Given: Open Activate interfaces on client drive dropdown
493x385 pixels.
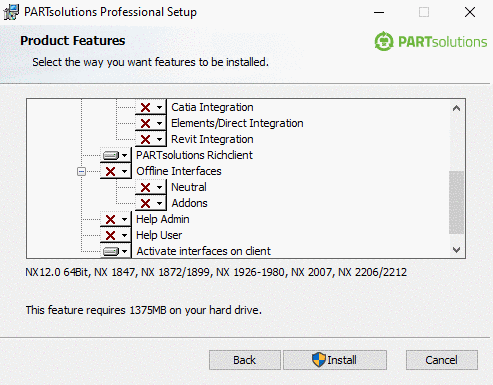Looking at the screenshot, I should pyautogui.click(x=116, y=251).
